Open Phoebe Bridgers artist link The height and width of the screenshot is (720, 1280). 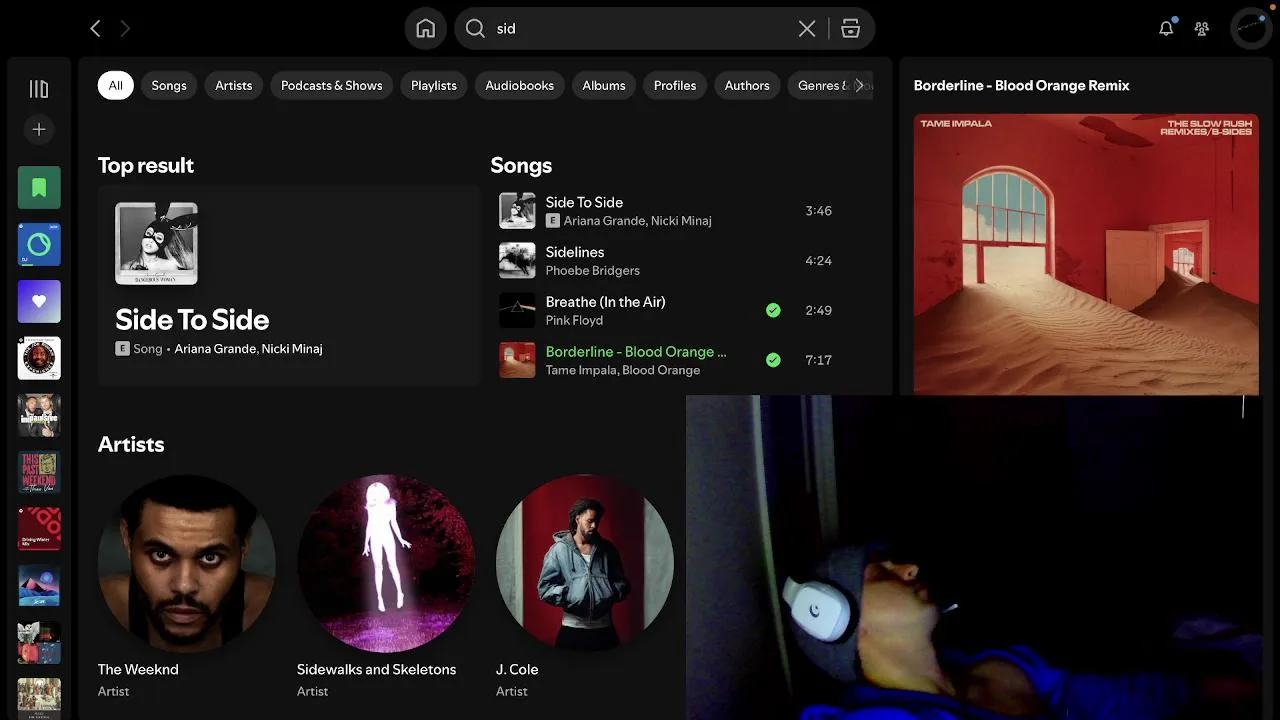tap(593, 271)
